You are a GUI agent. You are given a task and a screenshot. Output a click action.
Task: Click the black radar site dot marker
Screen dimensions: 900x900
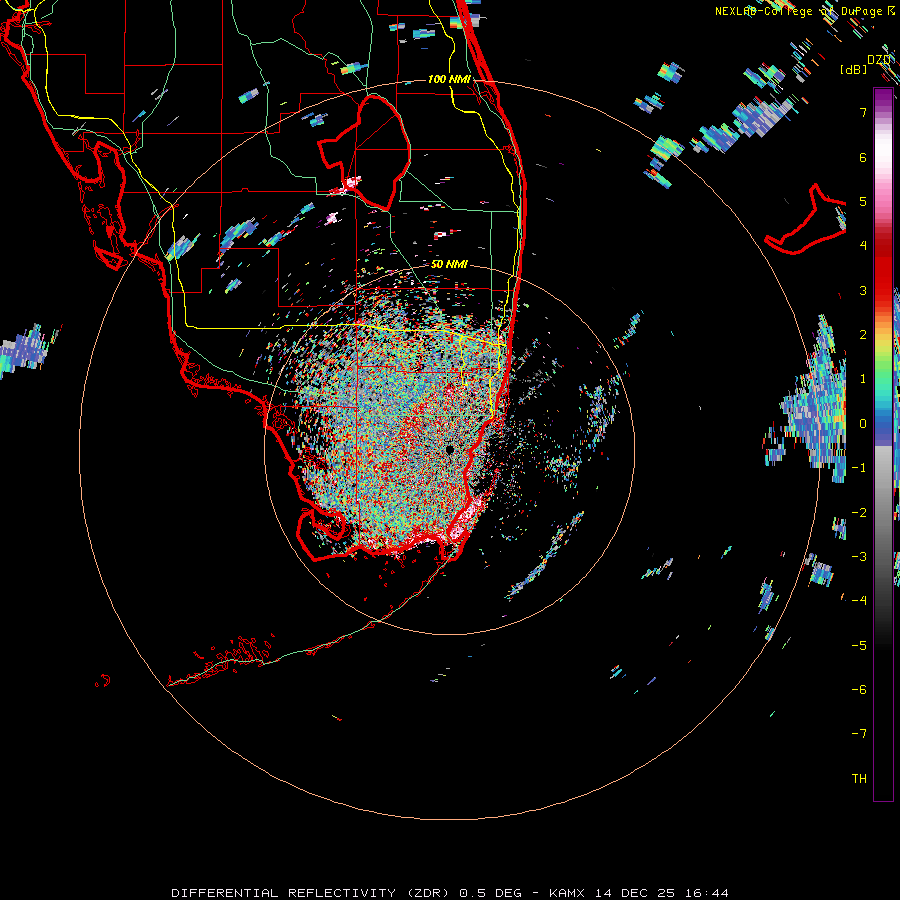pyautogui.click(x=450, y=450)
